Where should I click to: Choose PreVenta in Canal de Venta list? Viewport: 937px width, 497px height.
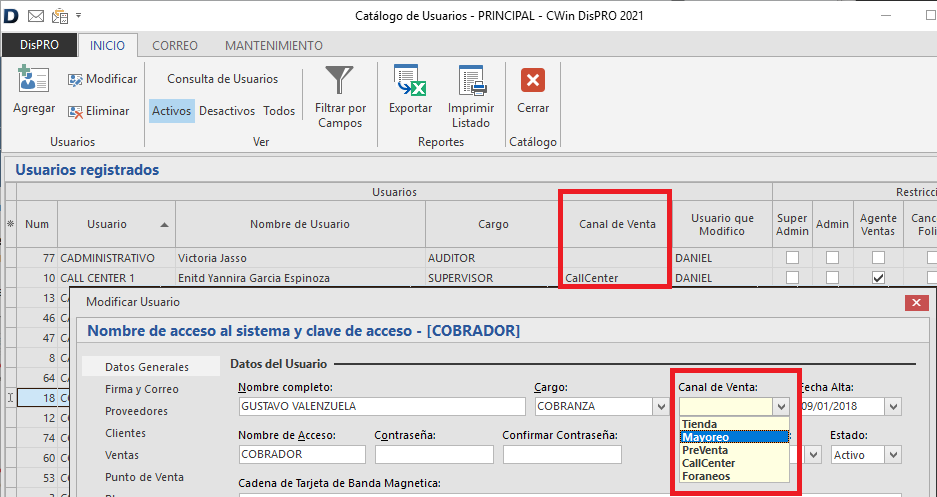pos(735,450)
